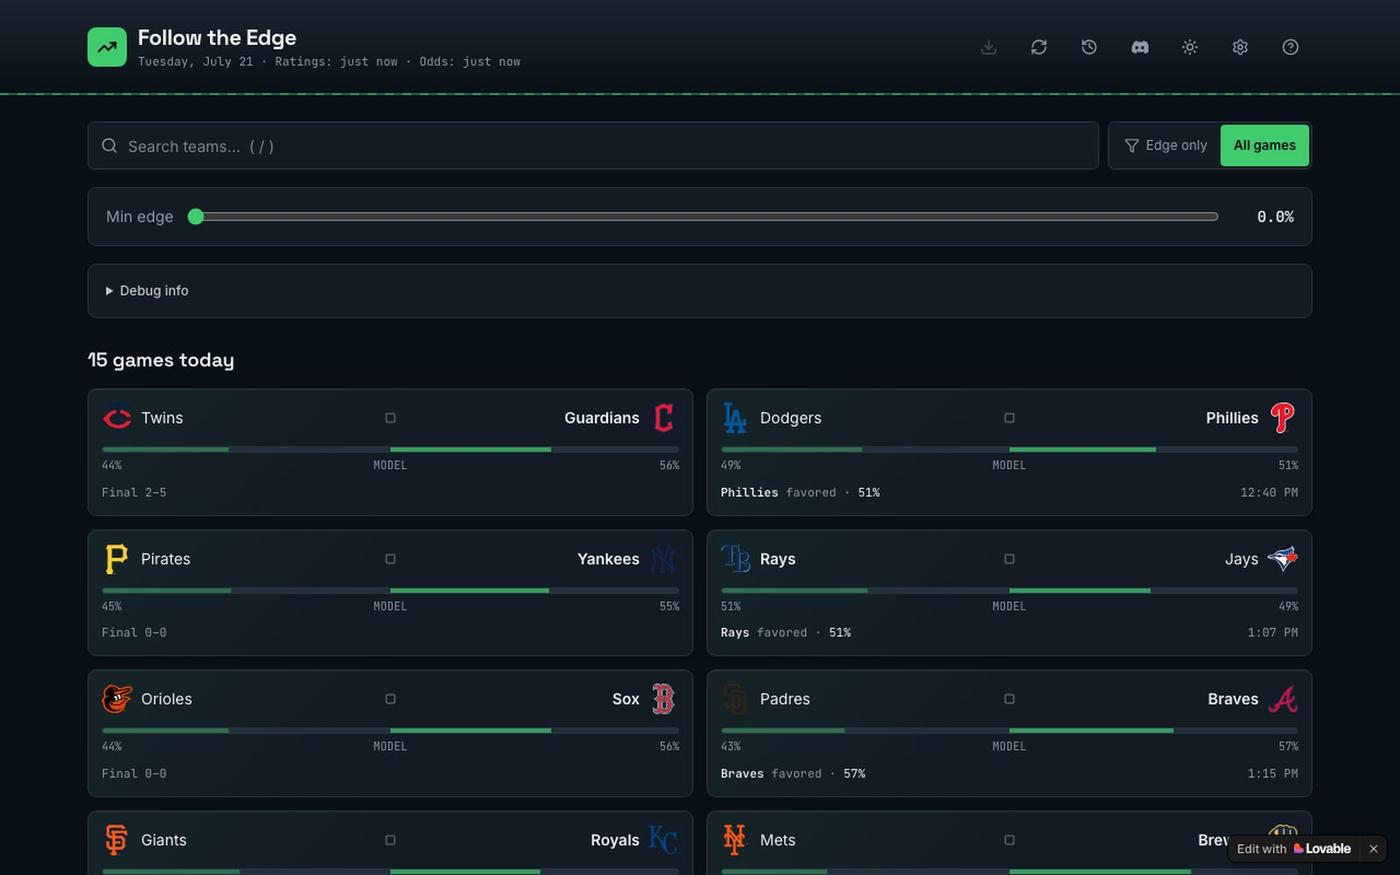Click the Dodgers LA logo
Screen dimensions: 1400x875
click(735, 418)
